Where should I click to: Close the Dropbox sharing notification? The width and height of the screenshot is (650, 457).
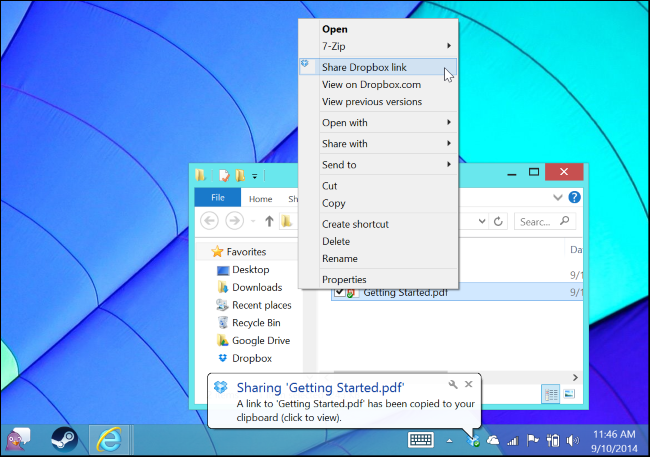tap(468, 384)
